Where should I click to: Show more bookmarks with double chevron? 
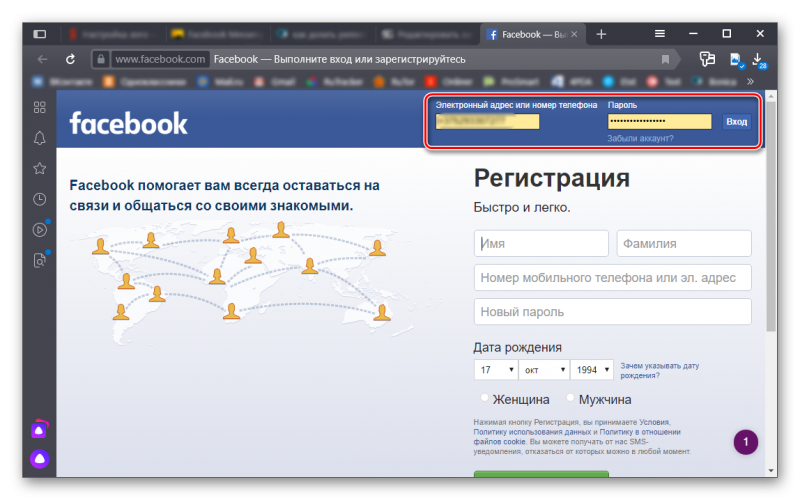point(750,81)
